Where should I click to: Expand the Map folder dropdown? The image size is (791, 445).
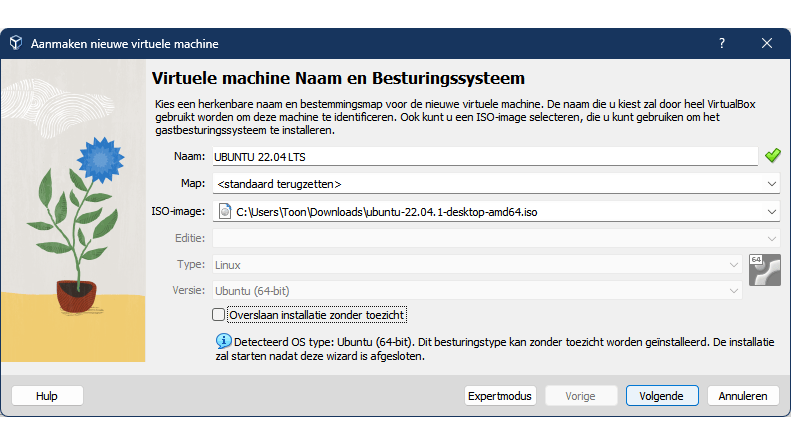771,184
